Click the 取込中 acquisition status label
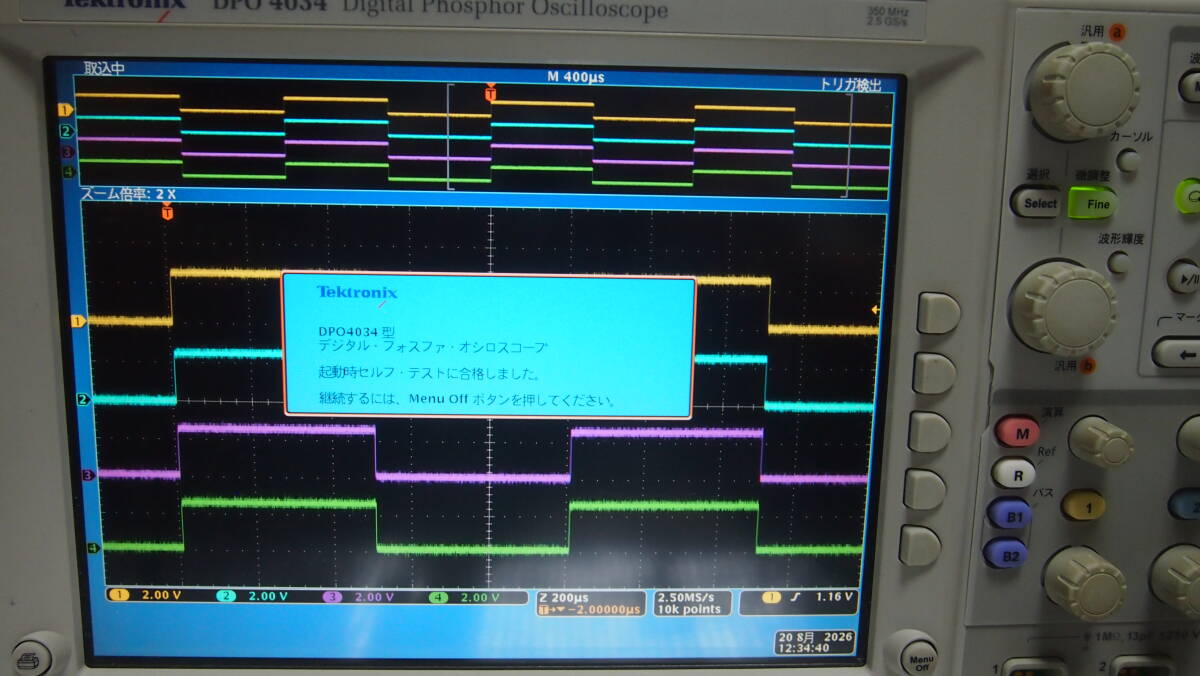Viewport: 1200px width, 676px height. point(104,69)
